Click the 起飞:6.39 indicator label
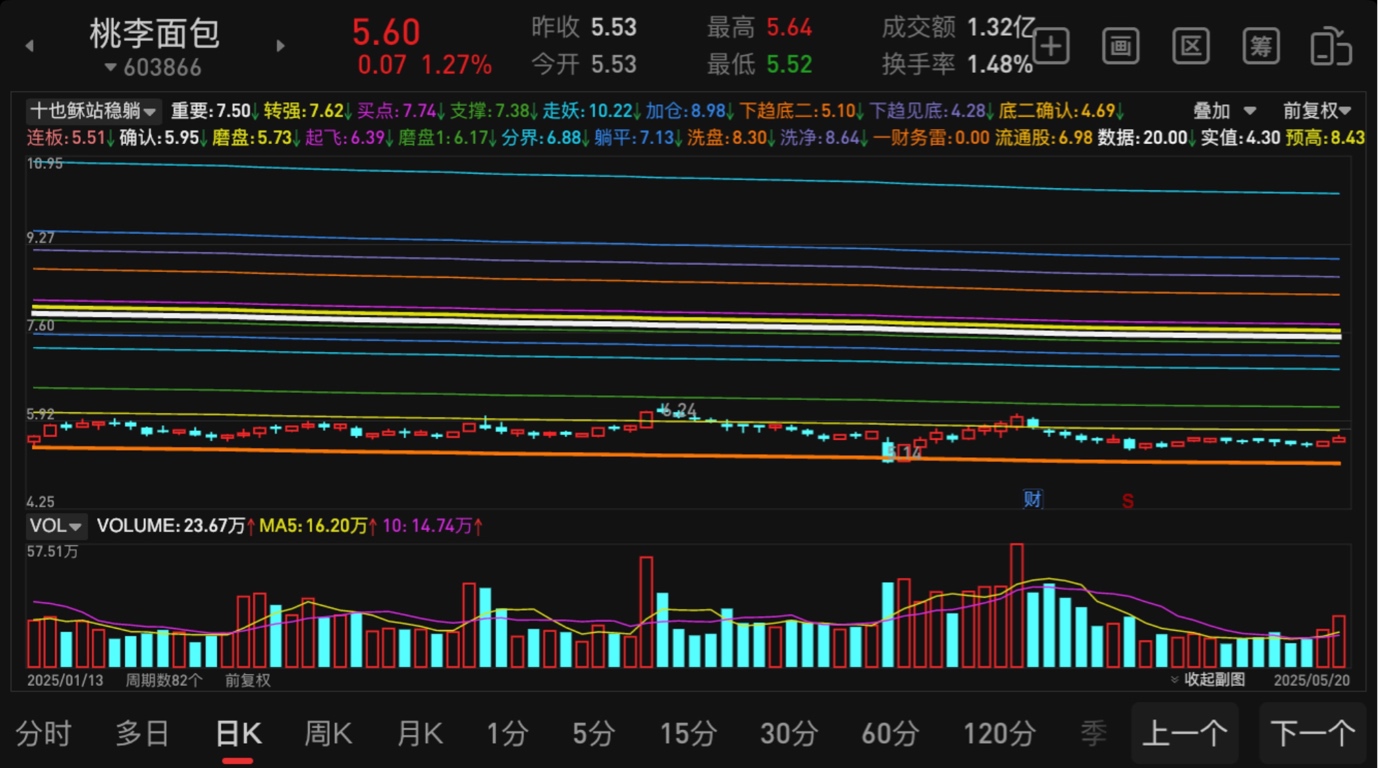The image size is (1378, 768). (x=348, y=138)
